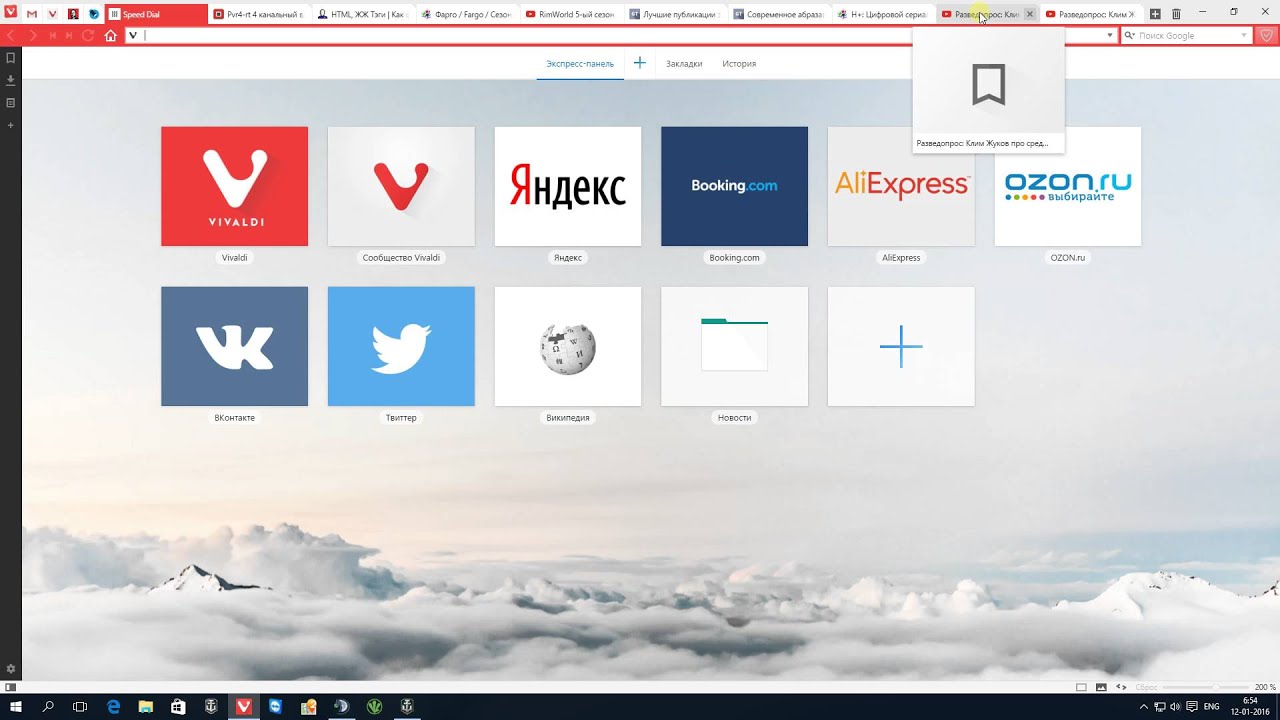Open the OZON.ru speed dial tile
Viewport: 1280px width, 720px height.
click(x=1068, y=186)
